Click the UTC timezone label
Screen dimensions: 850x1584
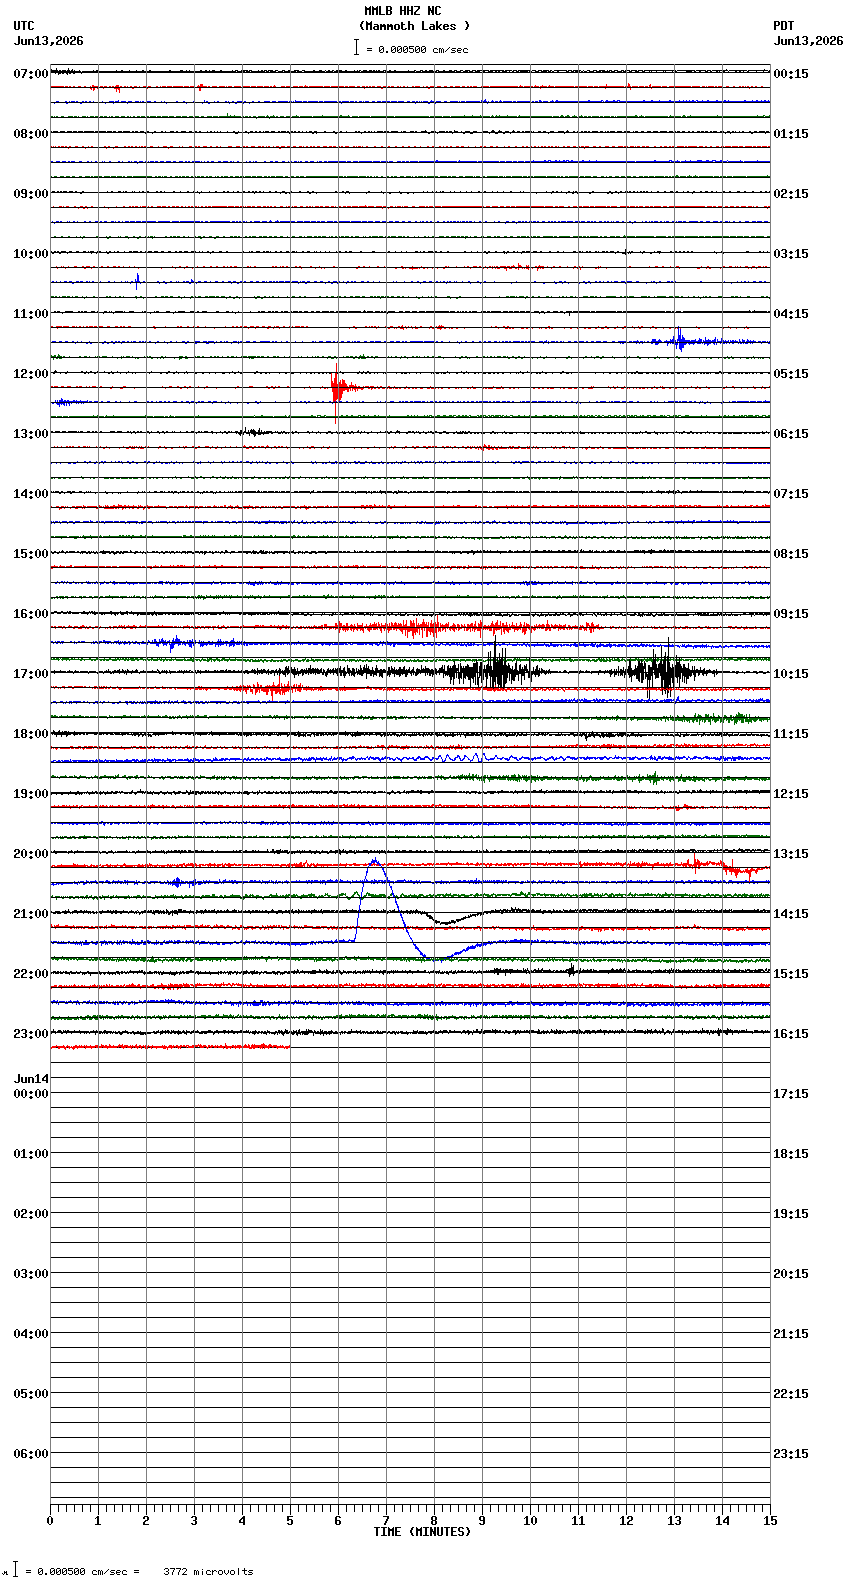24,26
